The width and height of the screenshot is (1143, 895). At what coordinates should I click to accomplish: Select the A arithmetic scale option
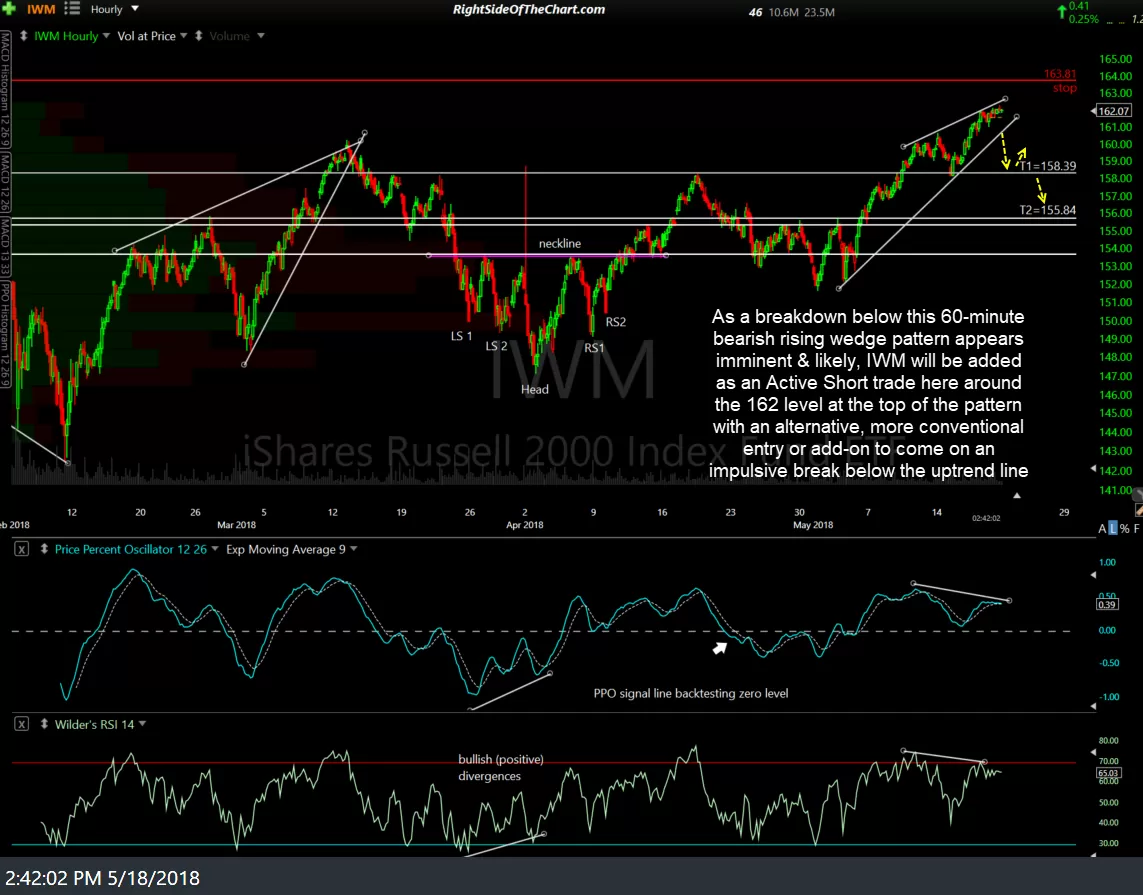click(1102, 528)
